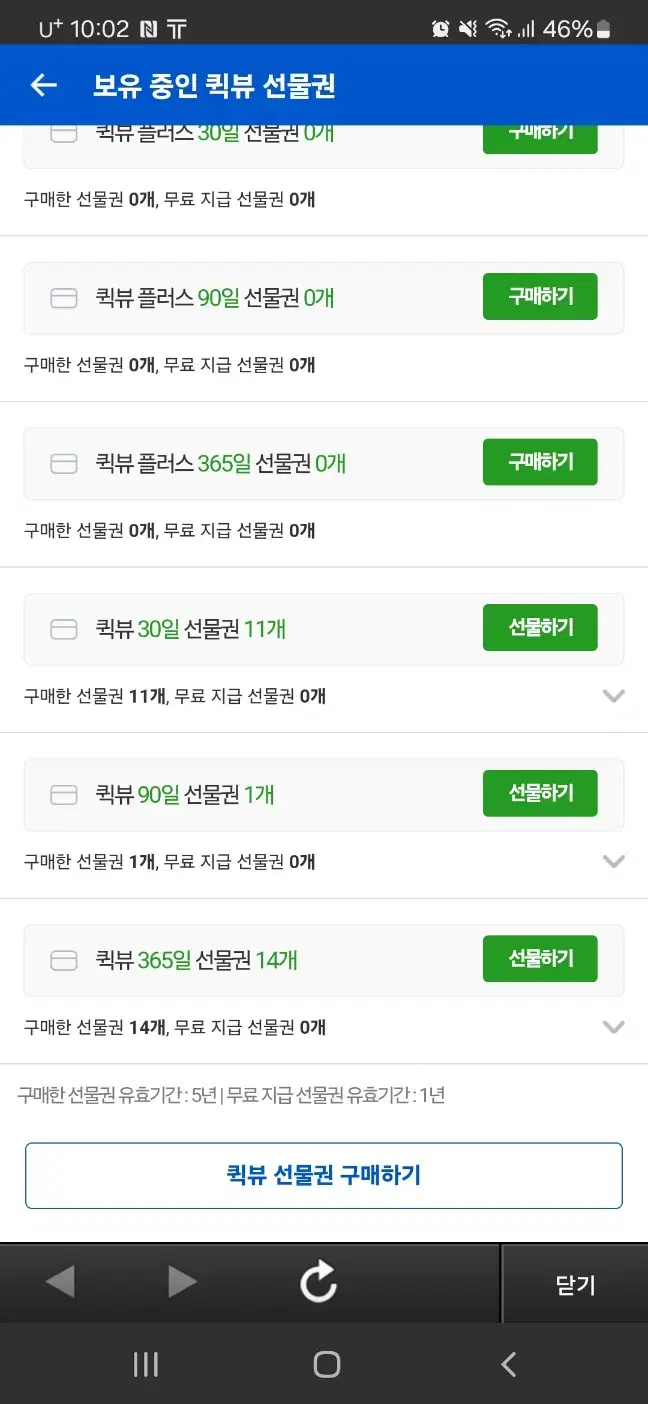
Task: Expand details of the 퀵뷰 90일 선물권 row
Action: 614,861
